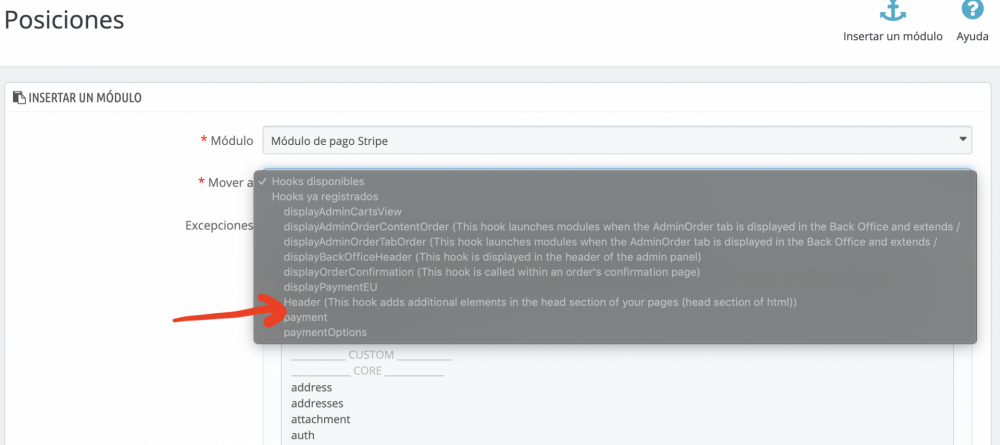Screen dimensions: 1000x445
Task: Select 'attachment' in exceptions list
Action: coord(321,419)
